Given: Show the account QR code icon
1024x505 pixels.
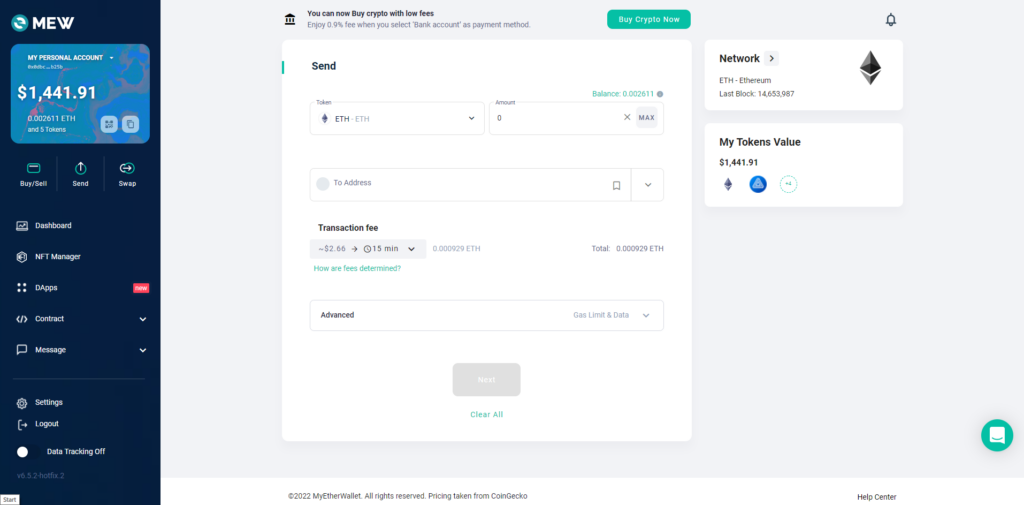Looking at the screenshot, I should point(109,124).
